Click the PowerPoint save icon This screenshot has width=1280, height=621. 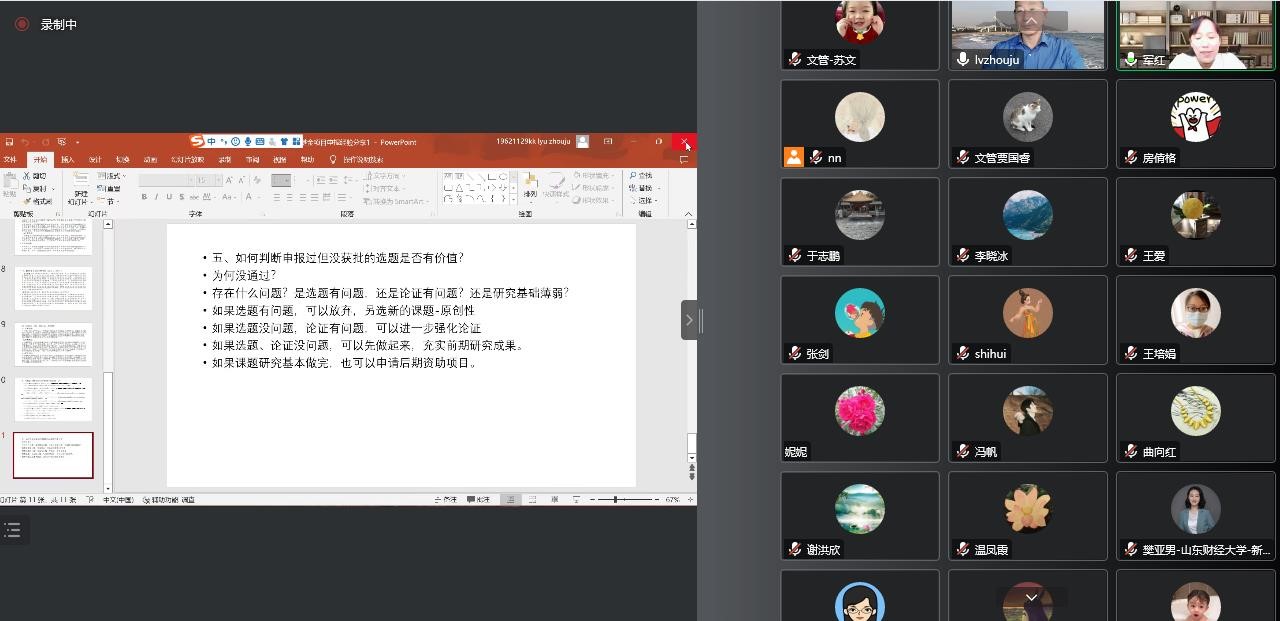click(8, 142)
